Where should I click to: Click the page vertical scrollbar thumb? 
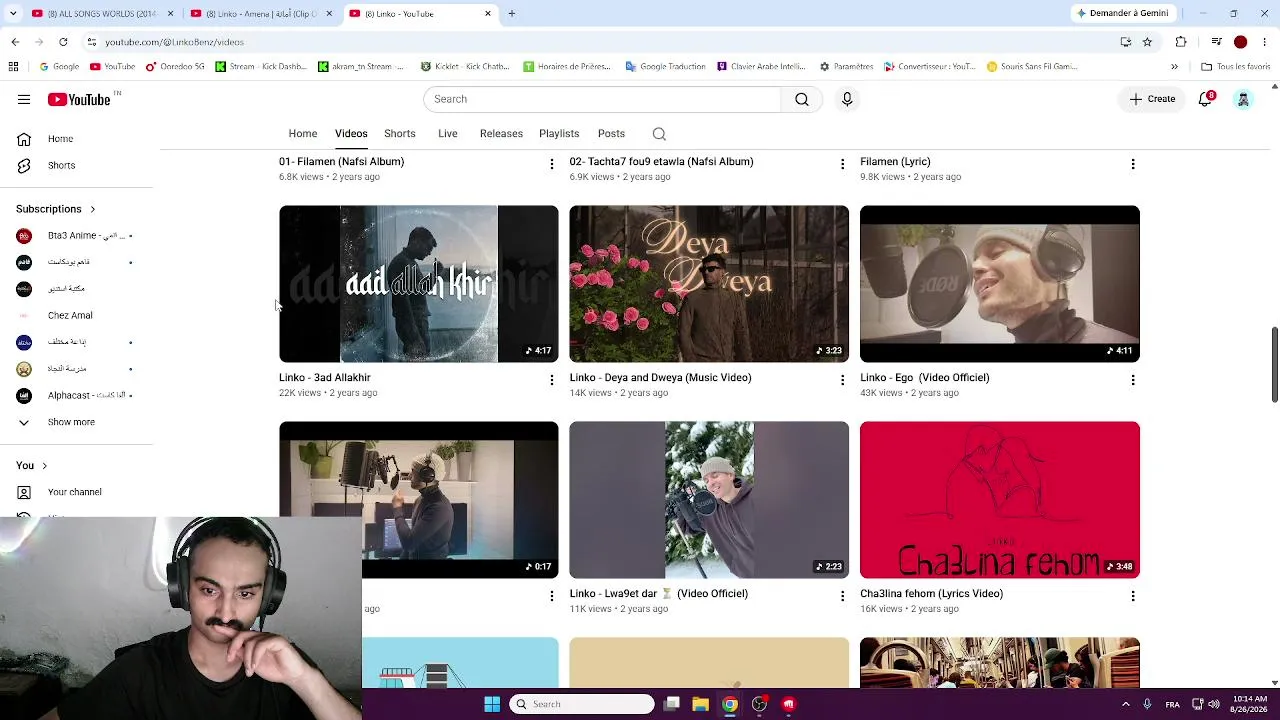(x=1274, y=364)
